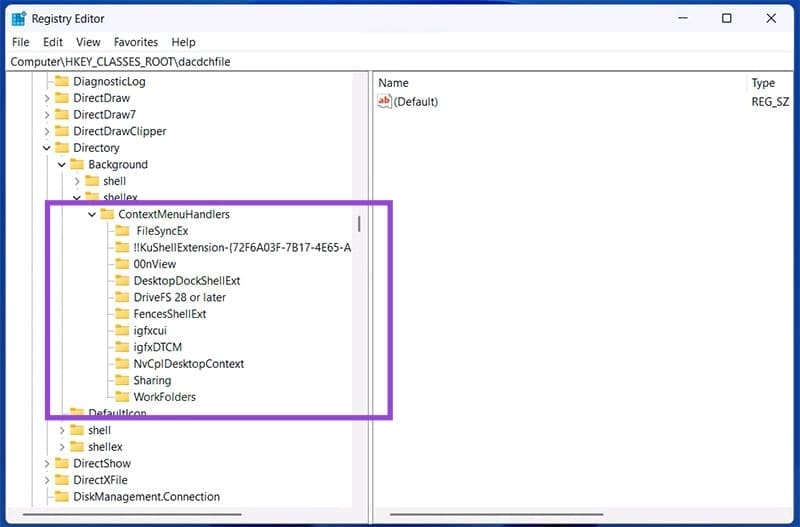The image size is (800, 527).
Task: Open the View menu
Action: tap(88, 42)
